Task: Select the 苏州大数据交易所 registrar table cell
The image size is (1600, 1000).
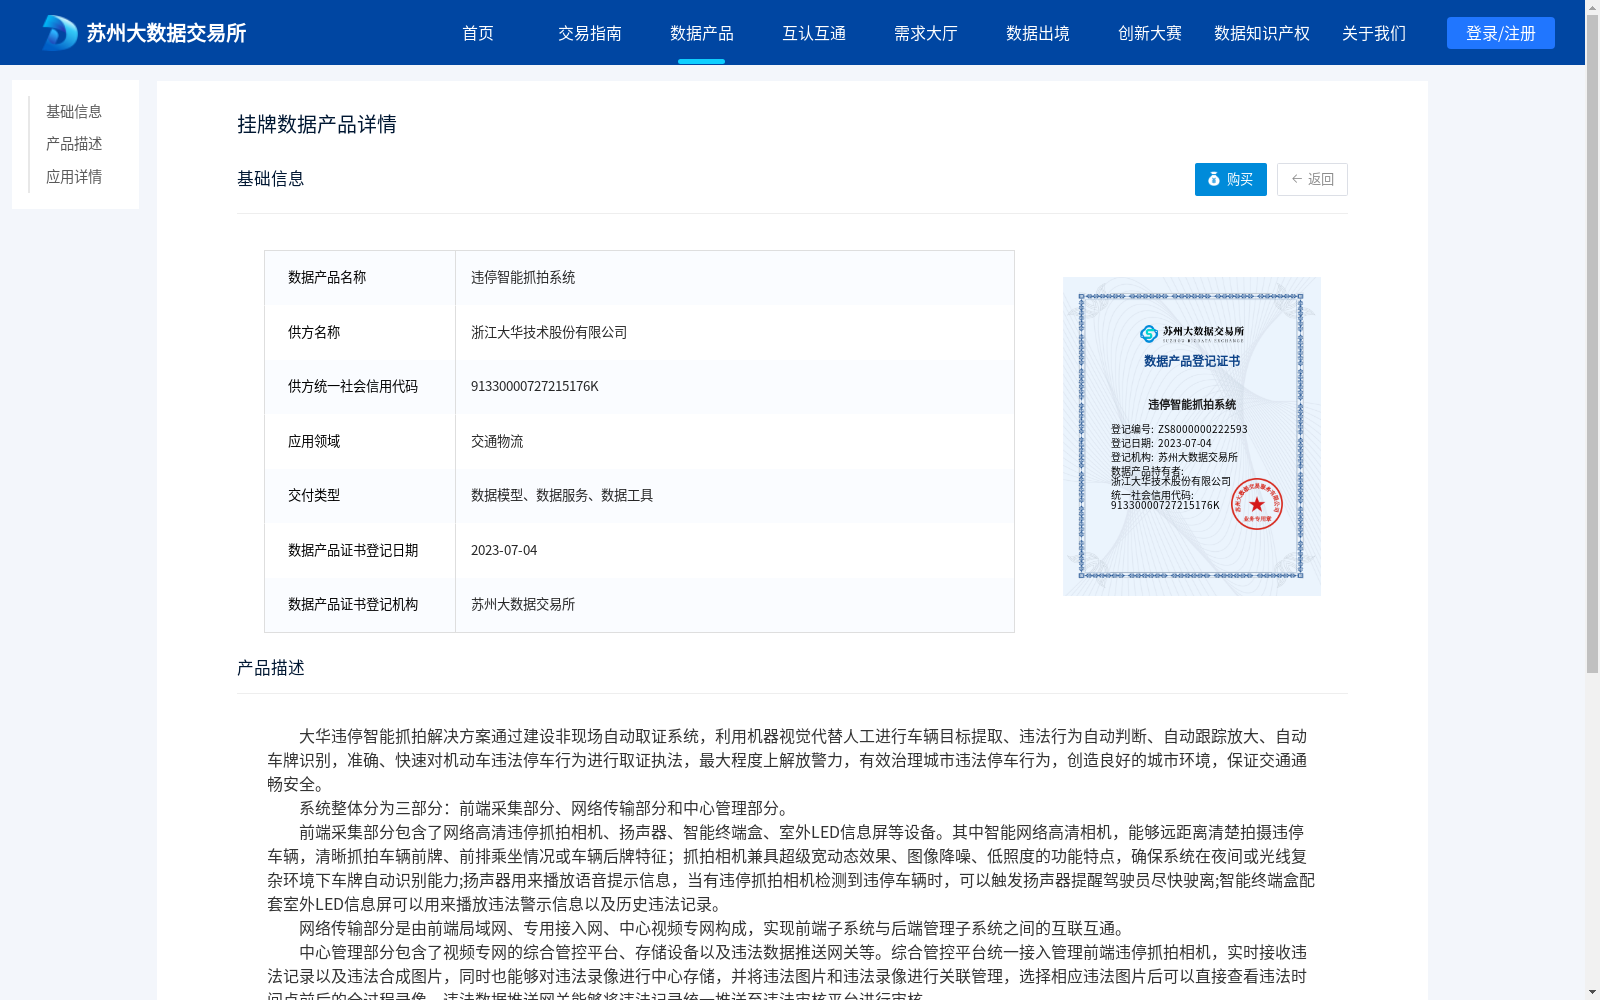Action: [735, 605]
